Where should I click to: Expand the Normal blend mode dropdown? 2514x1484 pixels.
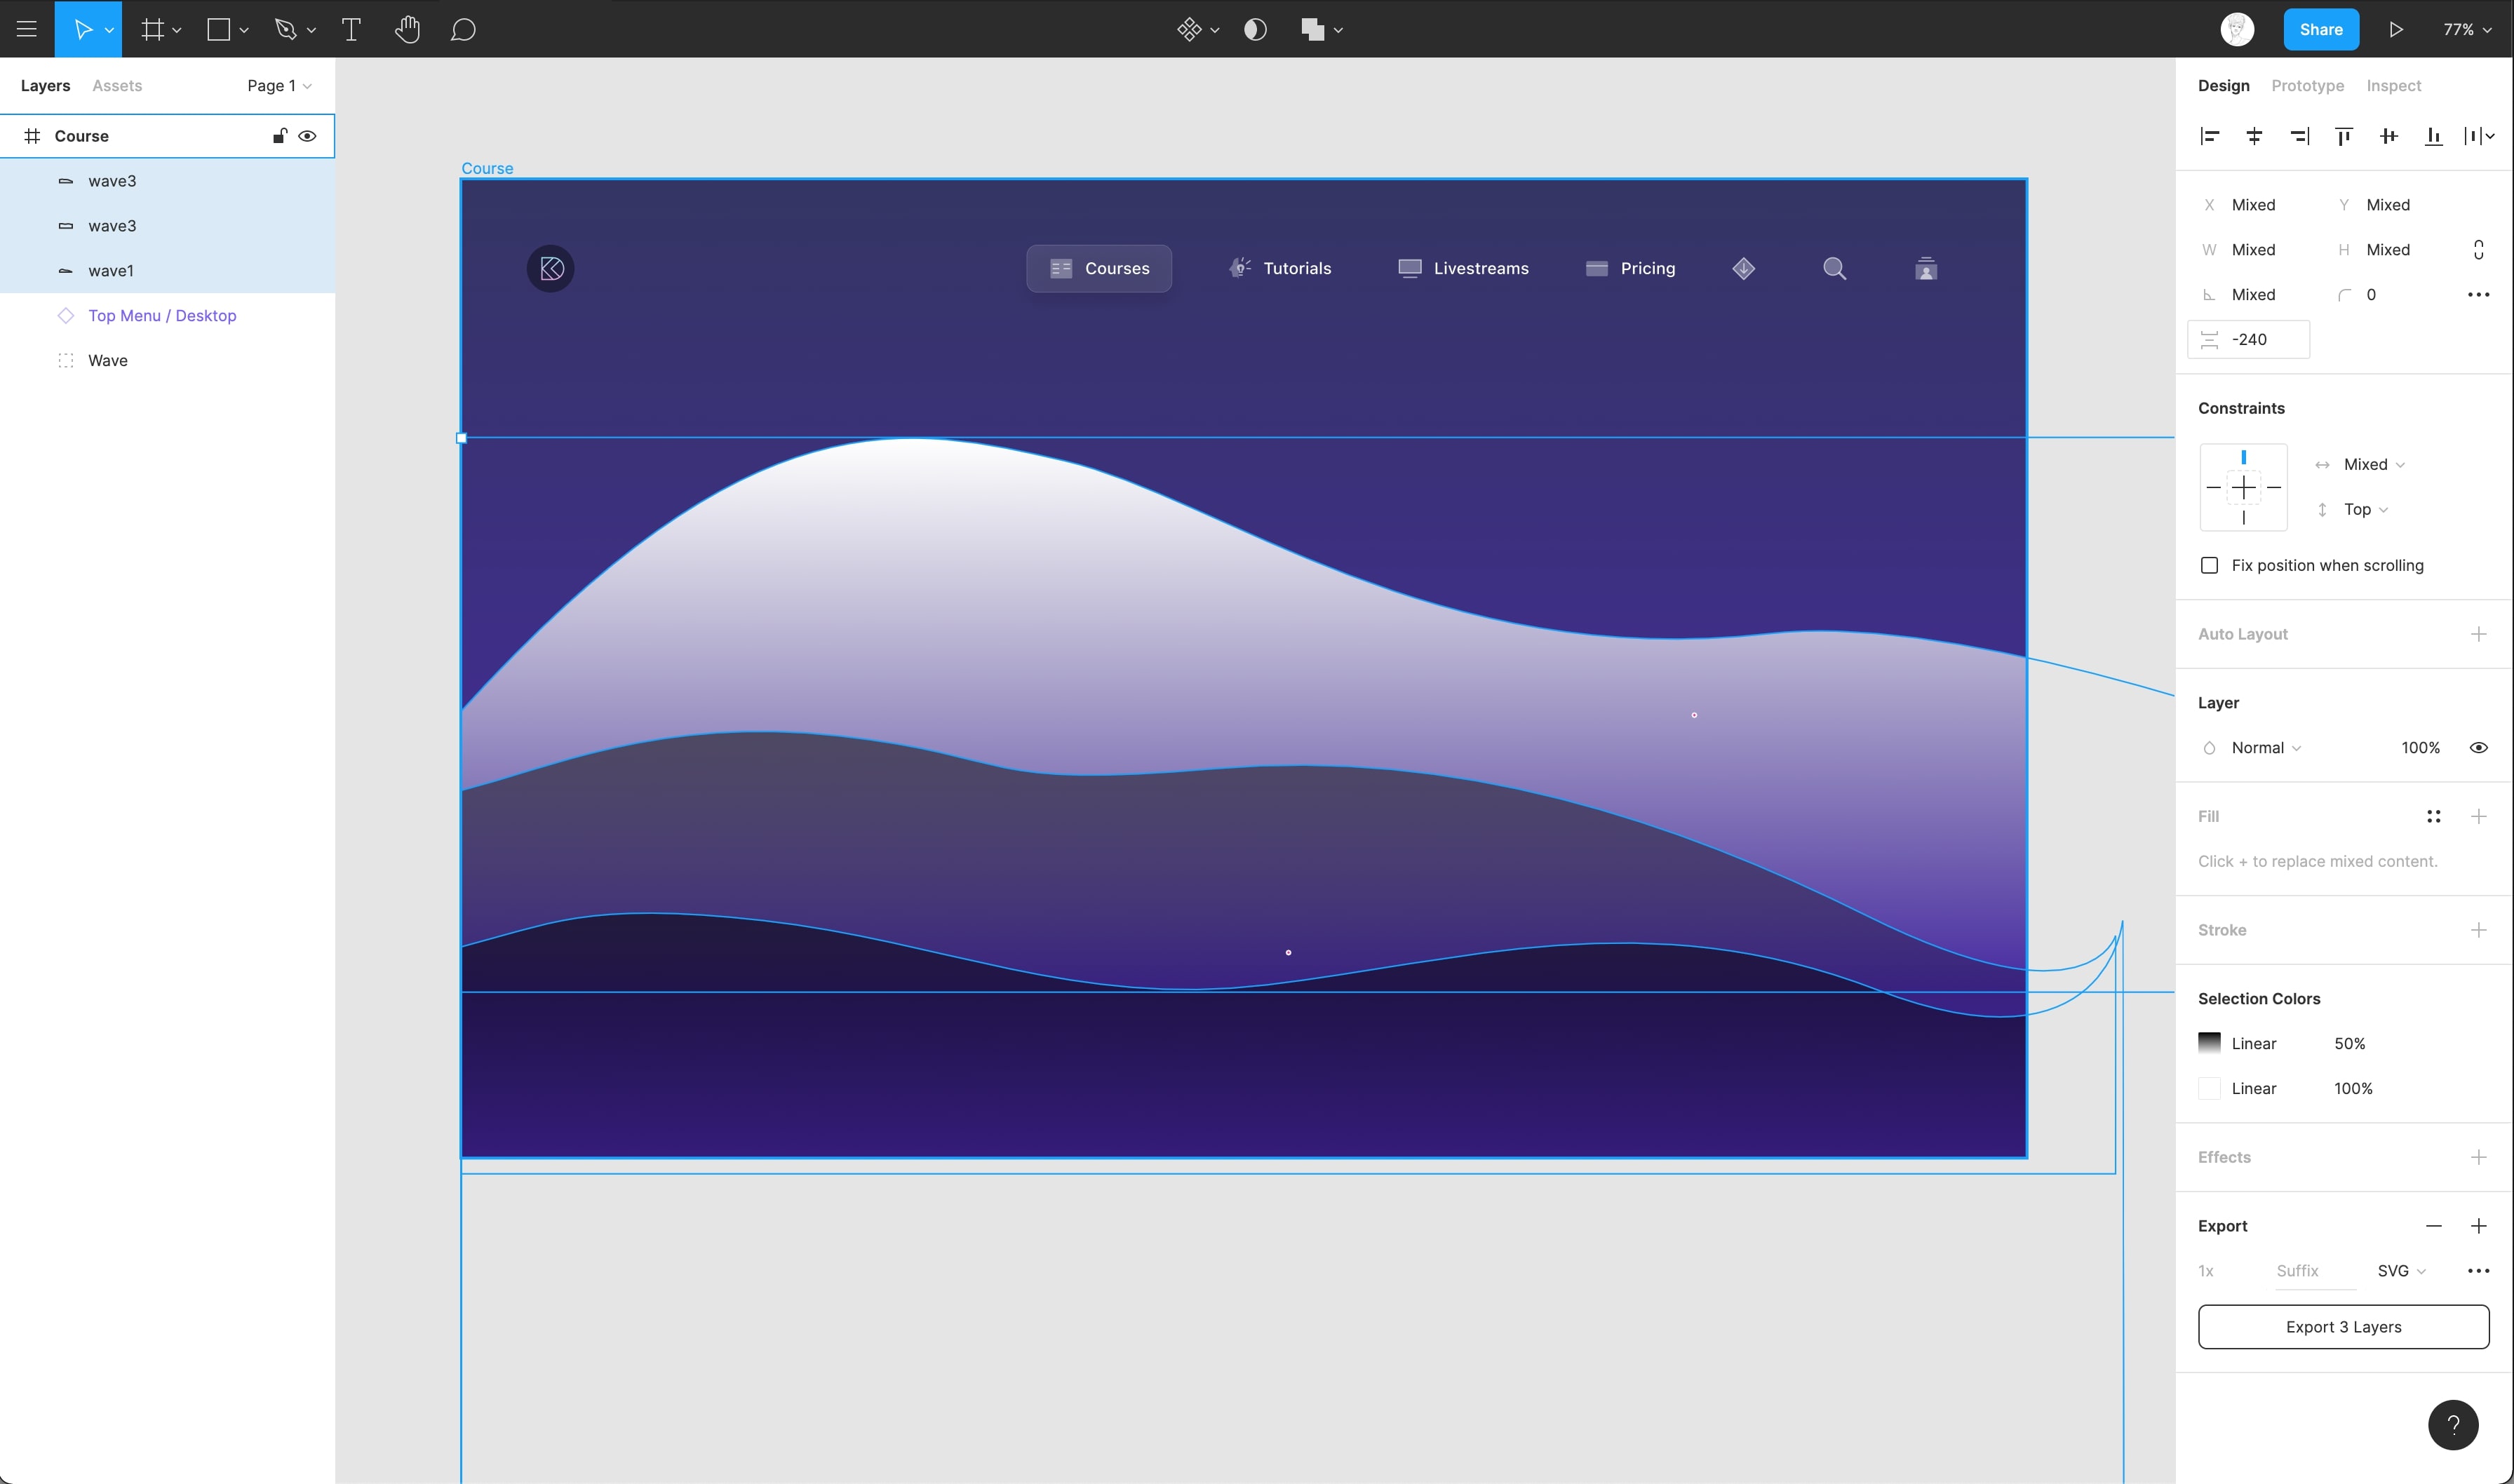point(2265,748)
